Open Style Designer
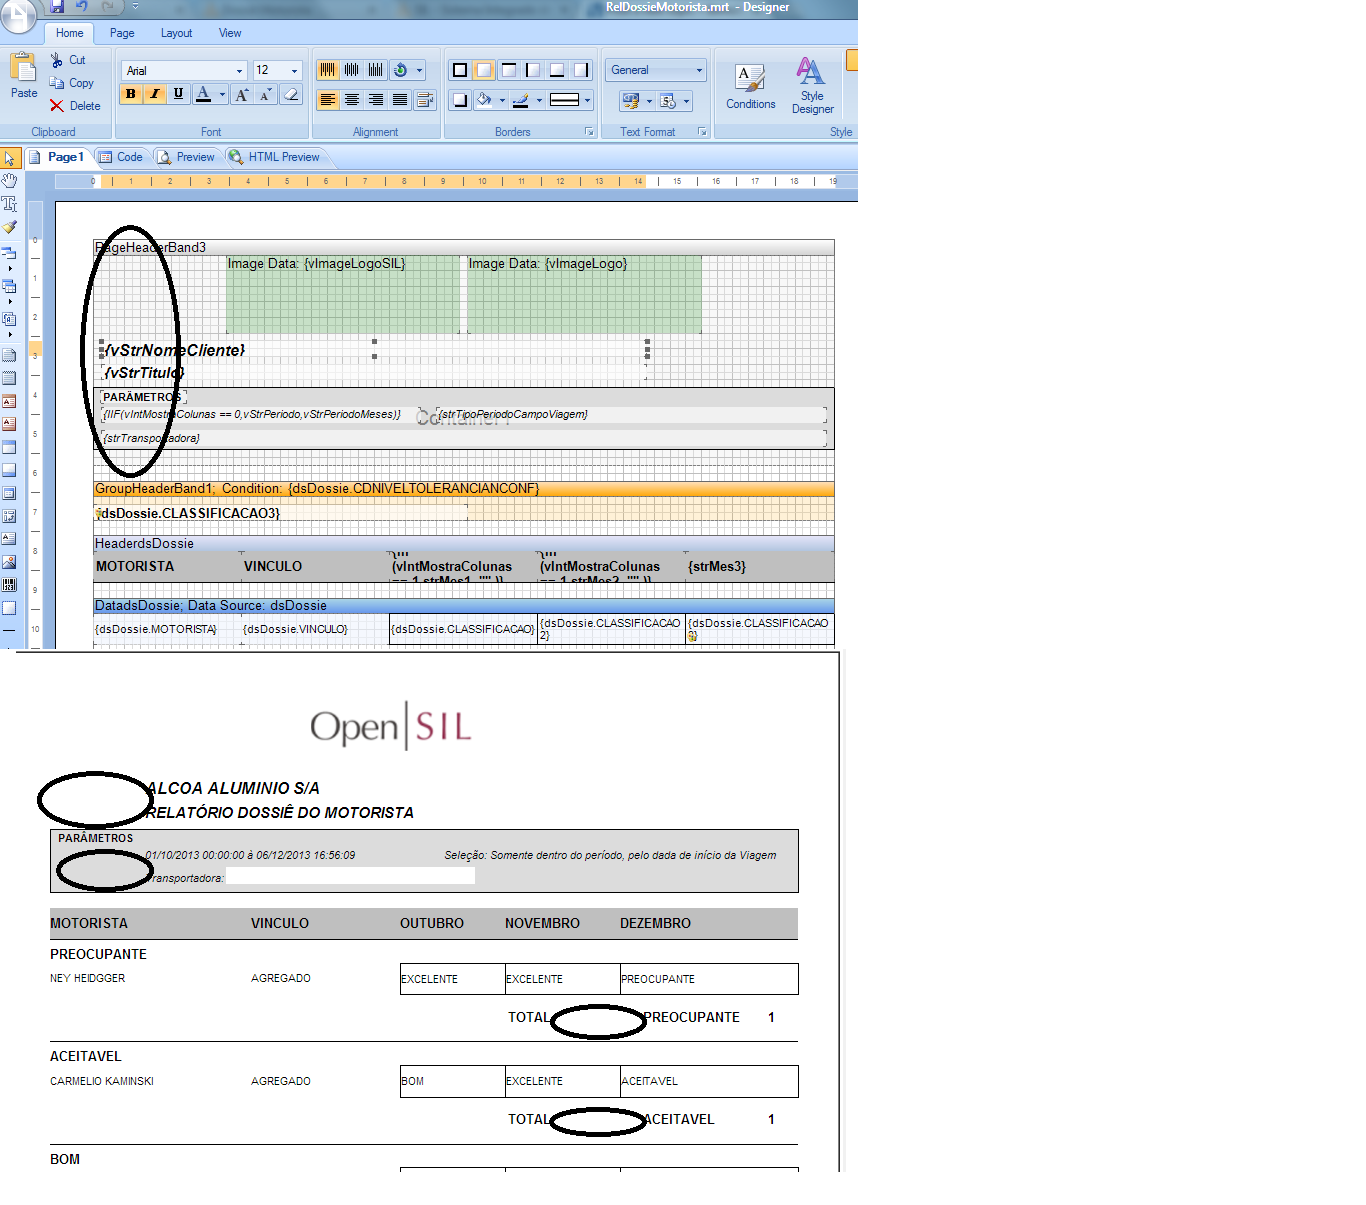The image size is (1366, 1205). point(812,85)
